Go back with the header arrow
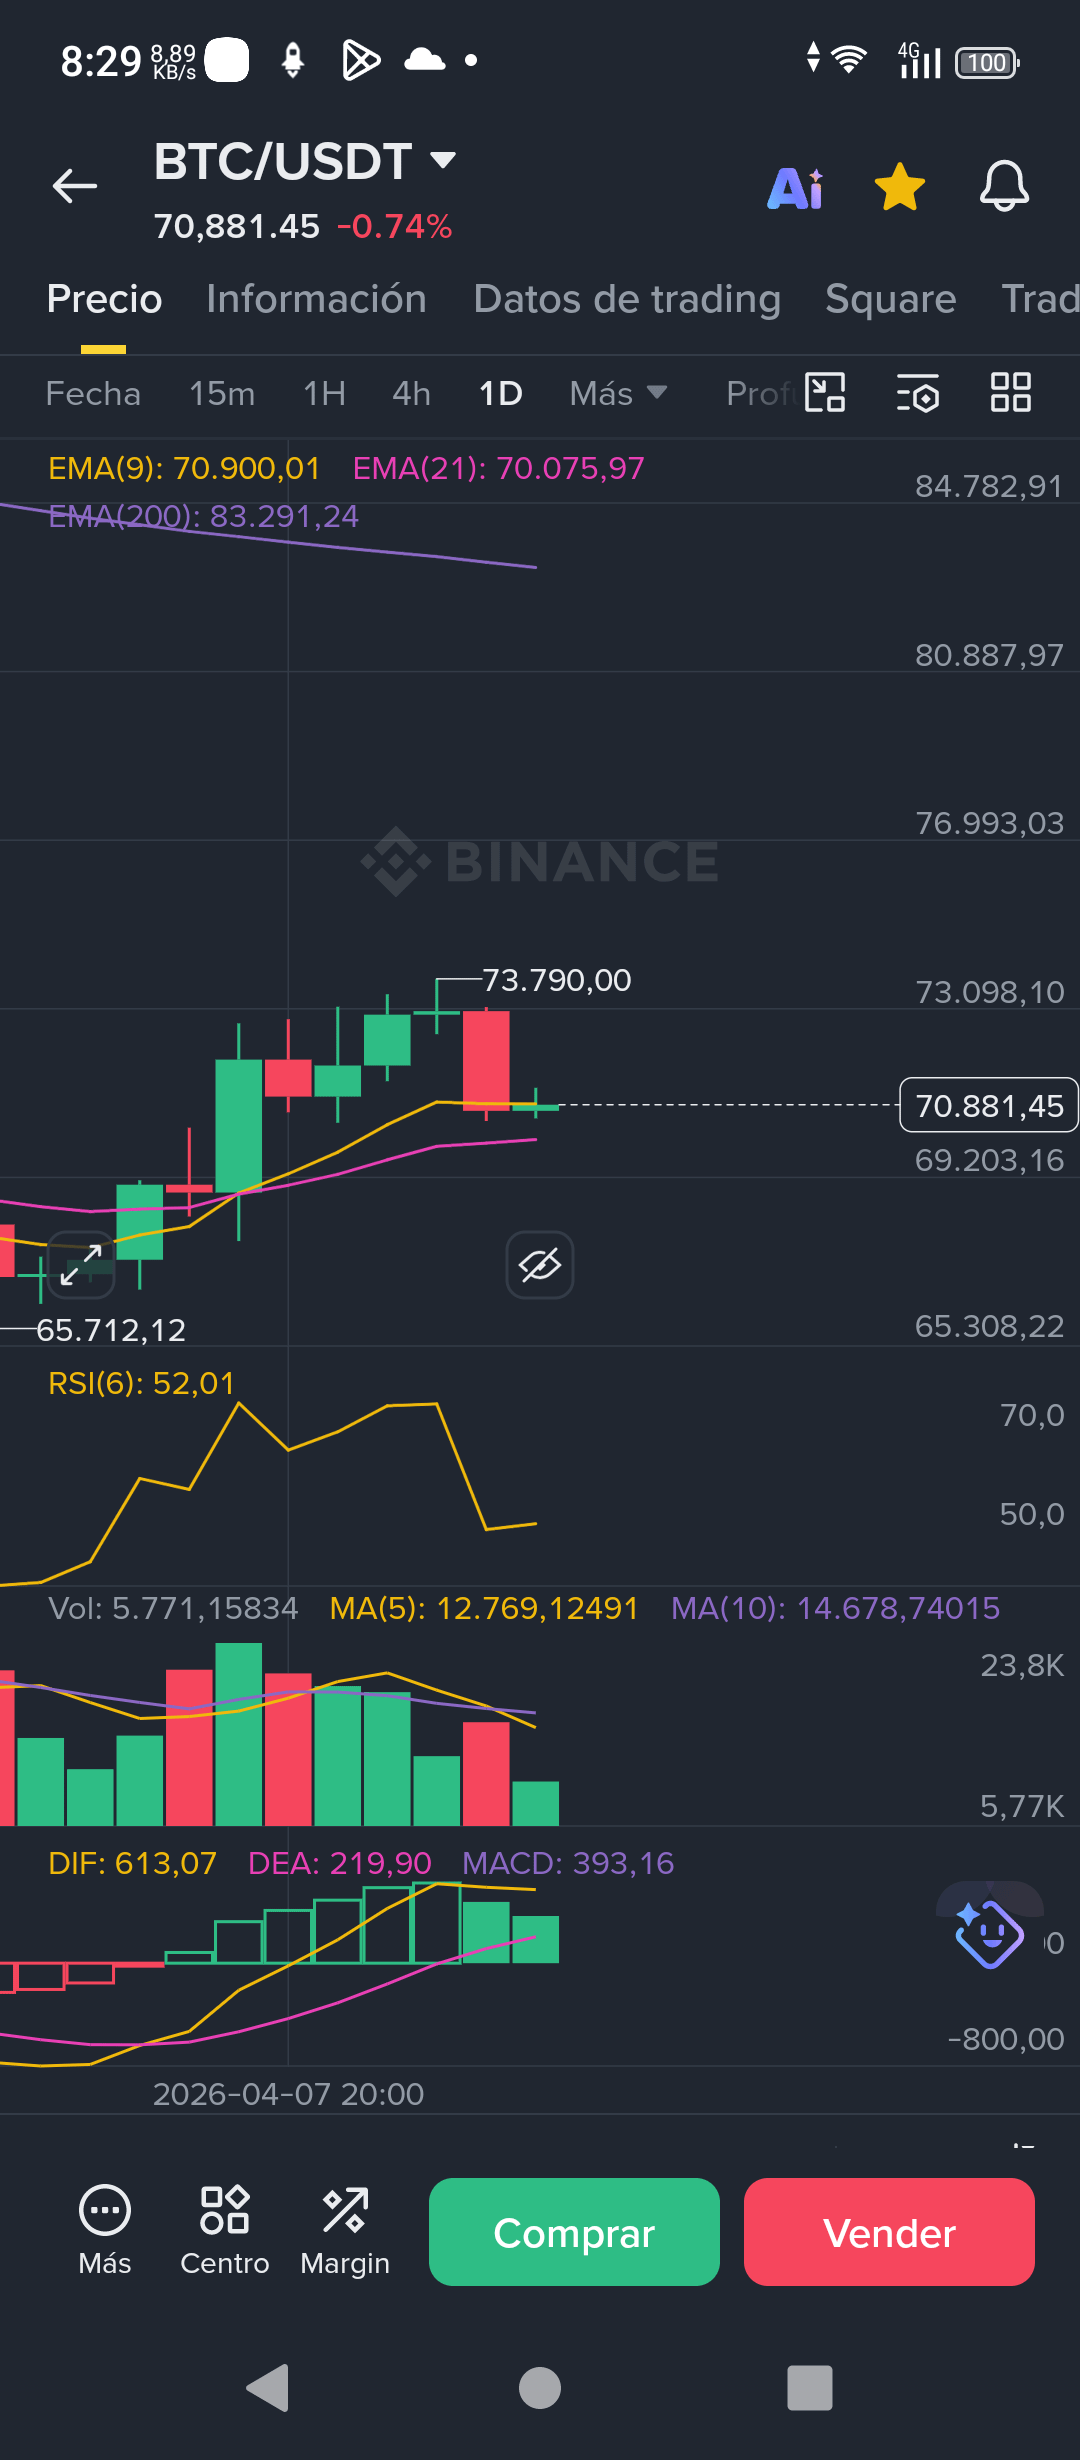The height and width of the screenshot is (2460, 1080). point(75,186)
